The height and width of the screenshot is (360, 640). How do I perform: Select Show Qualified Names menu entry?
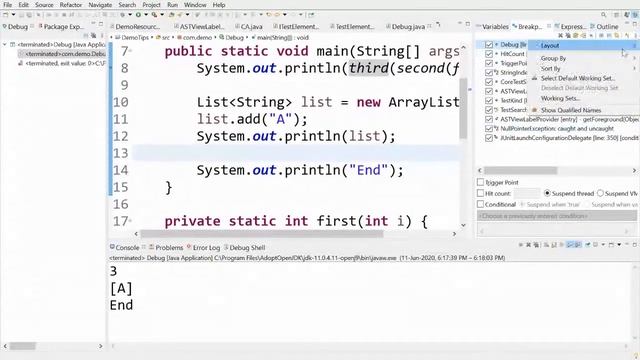tap(571, 110)
